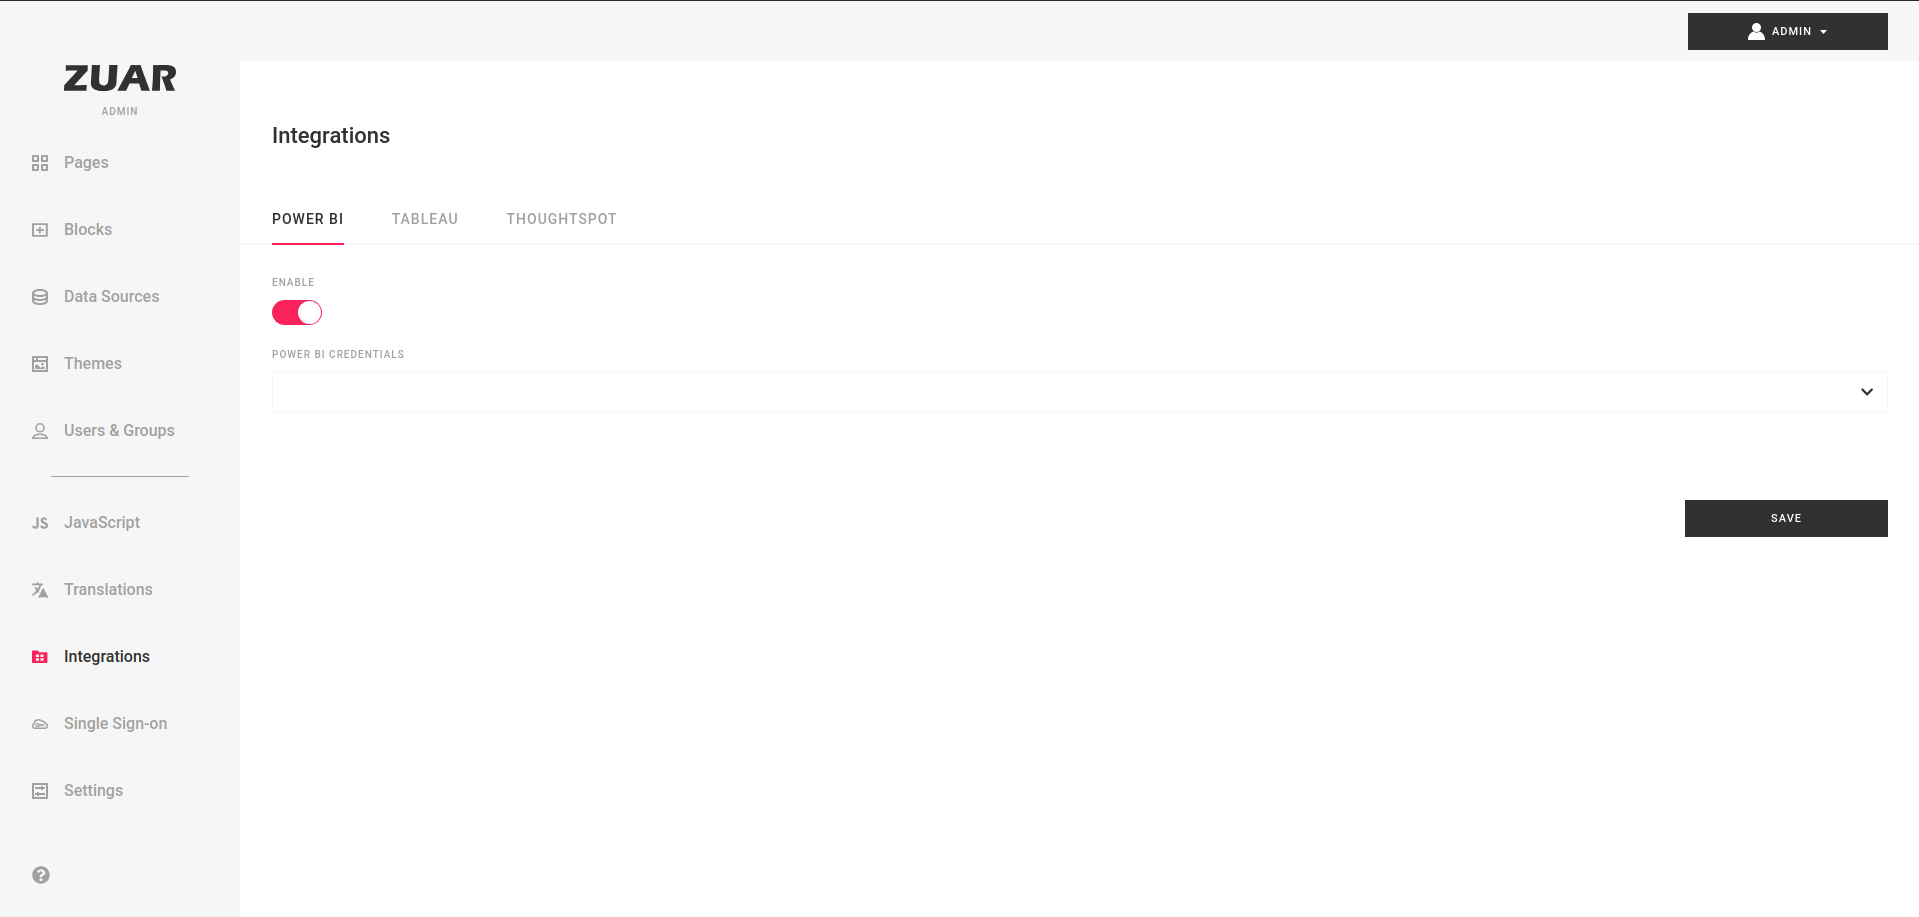Viewport: 1919px width, 917px height.
Task: Open Single Sign-on section
Action: pyautogui.click(x=115, y=723)
